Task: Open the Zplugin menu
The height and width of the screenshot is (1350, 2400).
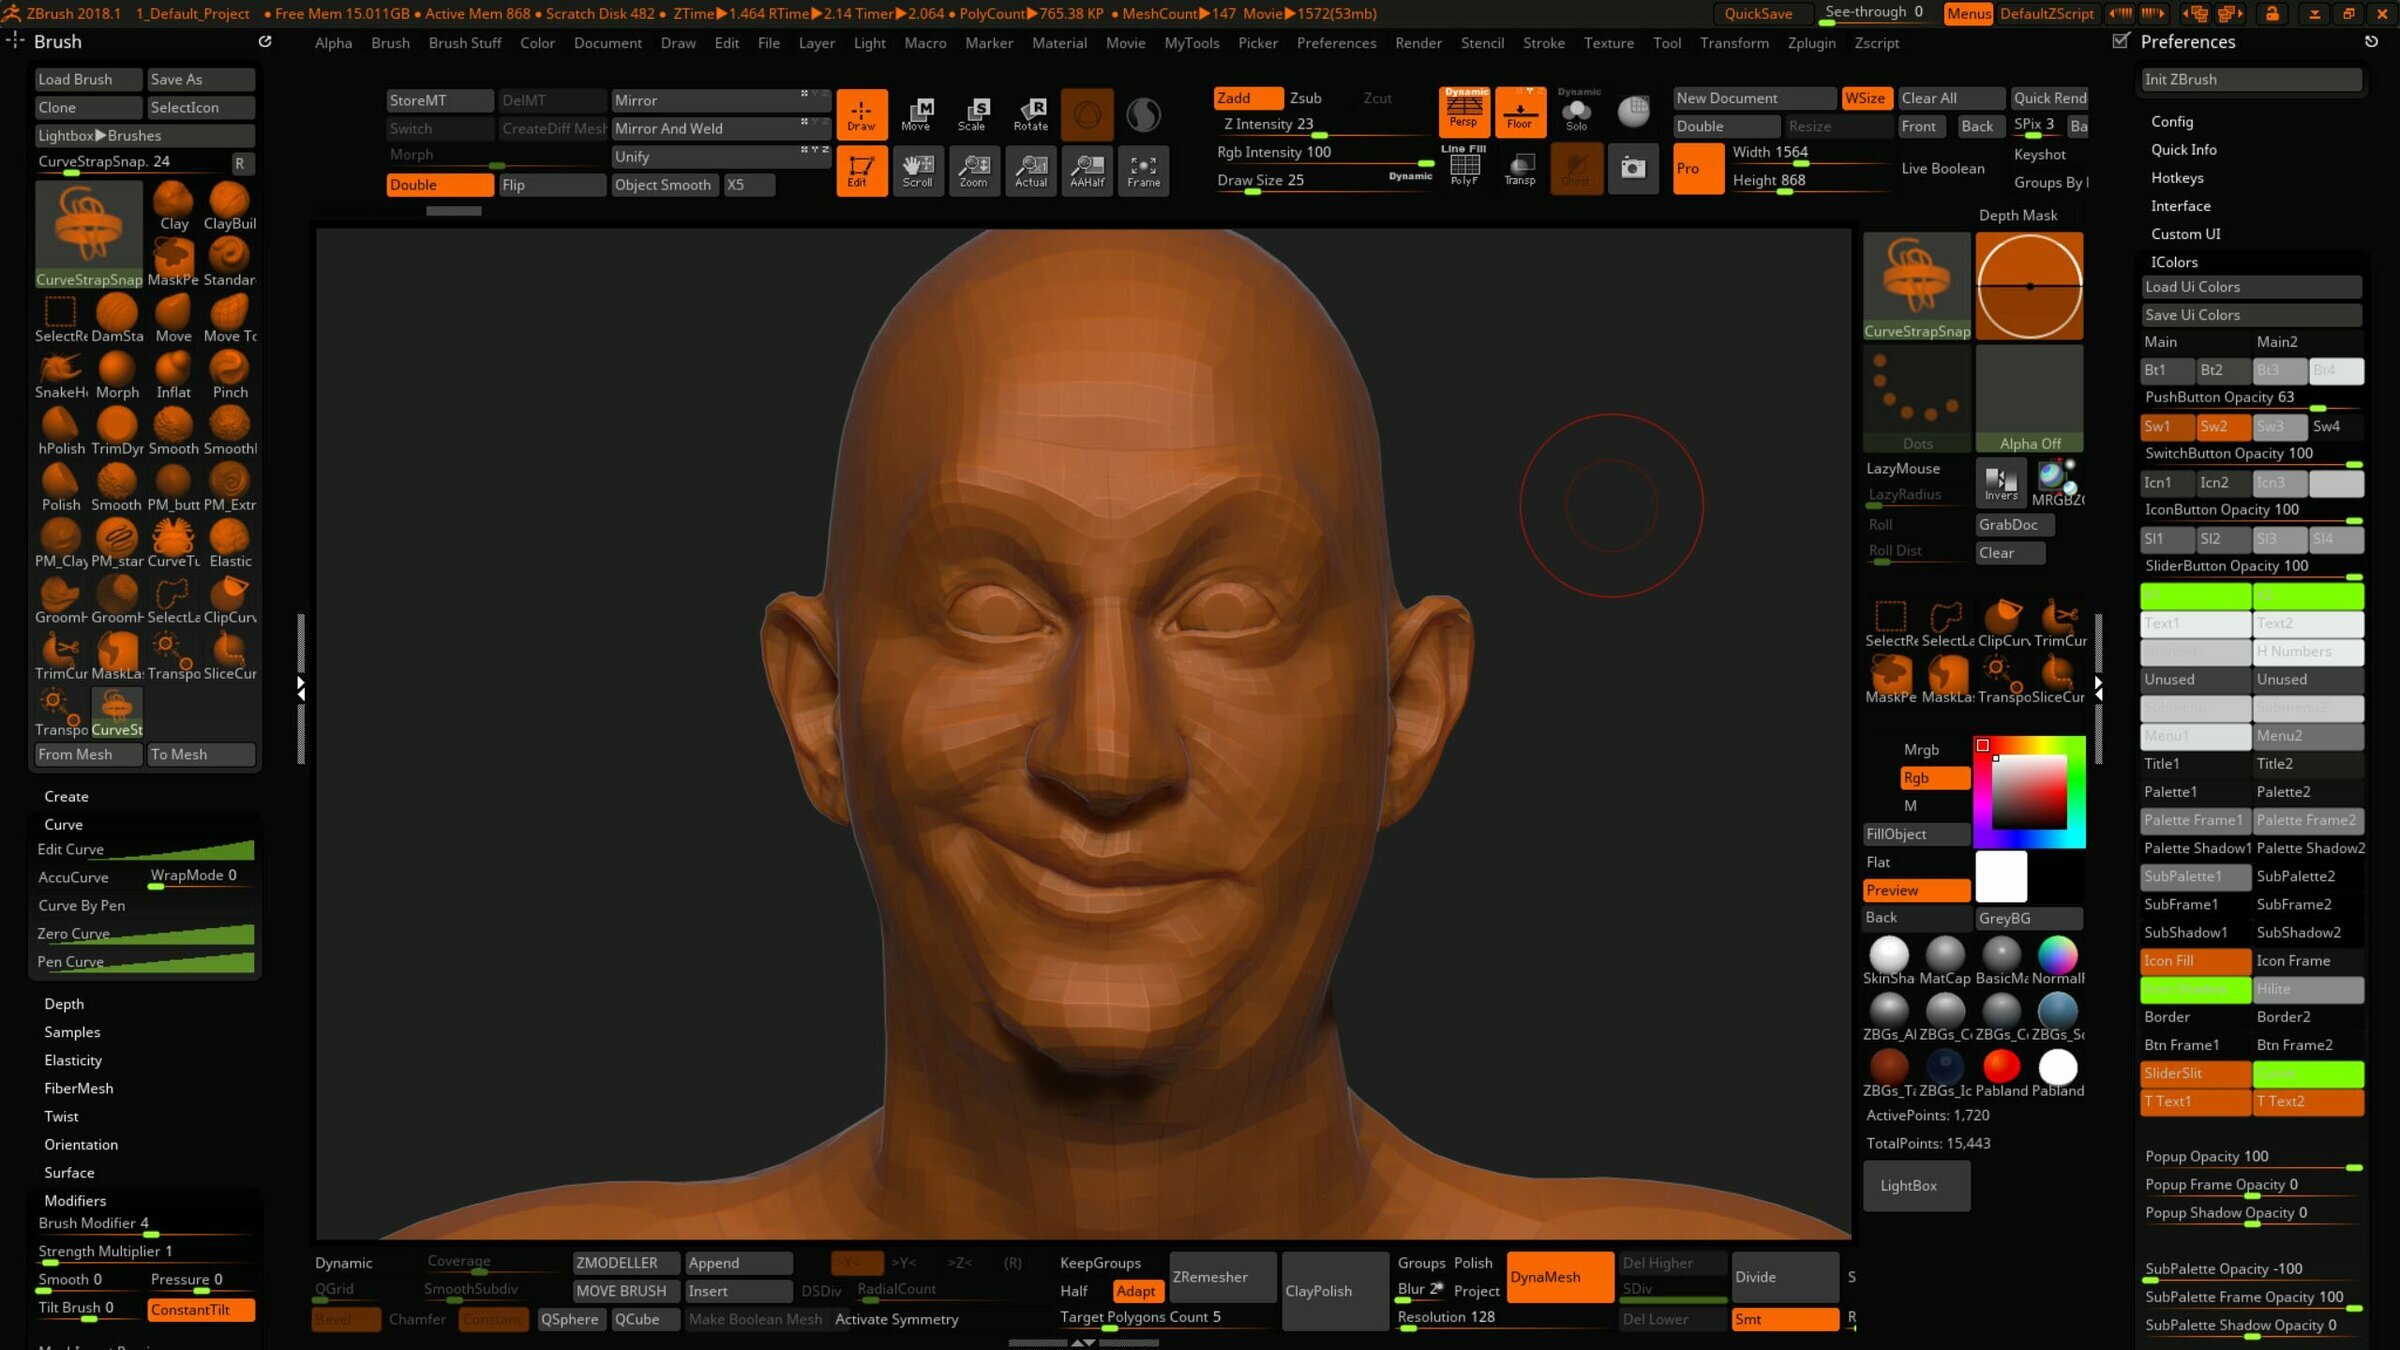Action: click(1811, 43)
